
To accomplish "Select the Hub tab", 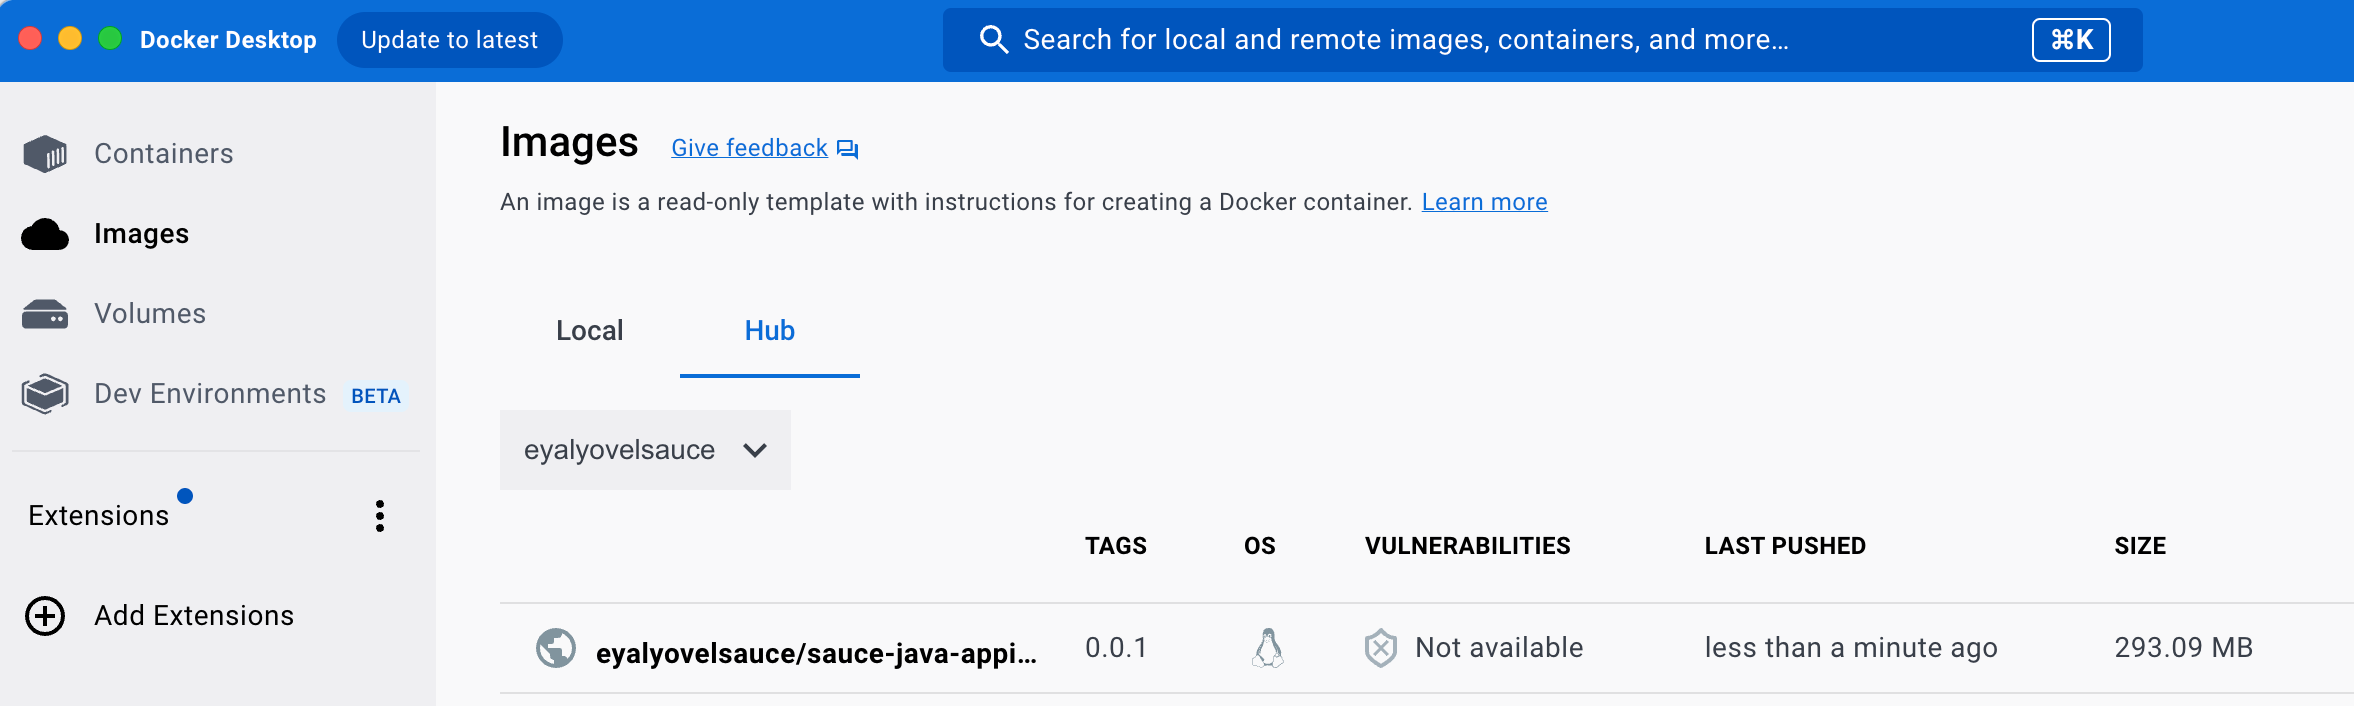I will (769, 331).
